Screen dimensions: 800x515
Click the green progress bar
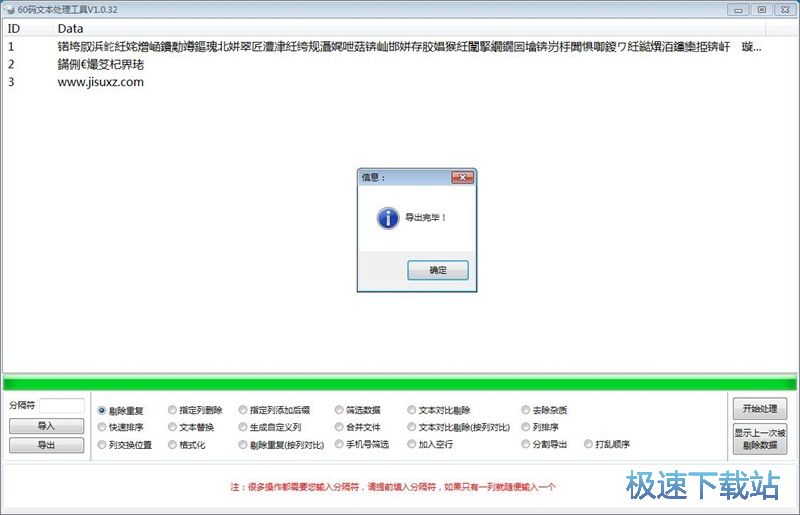click(x=399, y=383)
